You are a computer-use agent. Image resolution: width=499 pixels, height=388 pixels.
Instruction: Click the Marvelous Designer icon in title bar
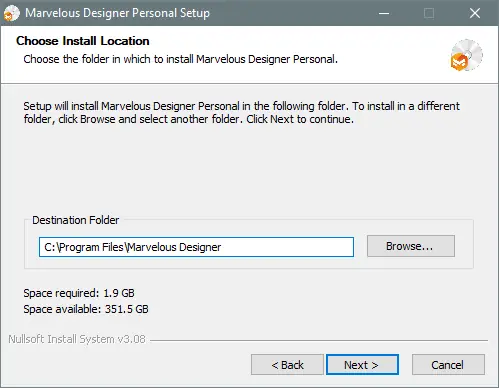12,14
